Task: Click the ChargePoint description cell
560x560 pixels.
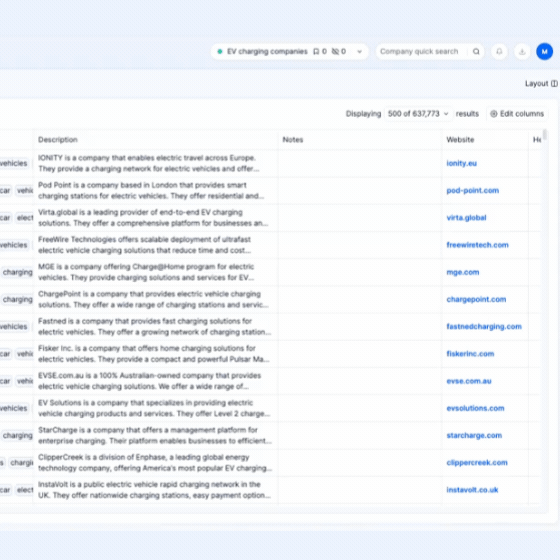Action: pyautogui.click(x=155, y=299)
